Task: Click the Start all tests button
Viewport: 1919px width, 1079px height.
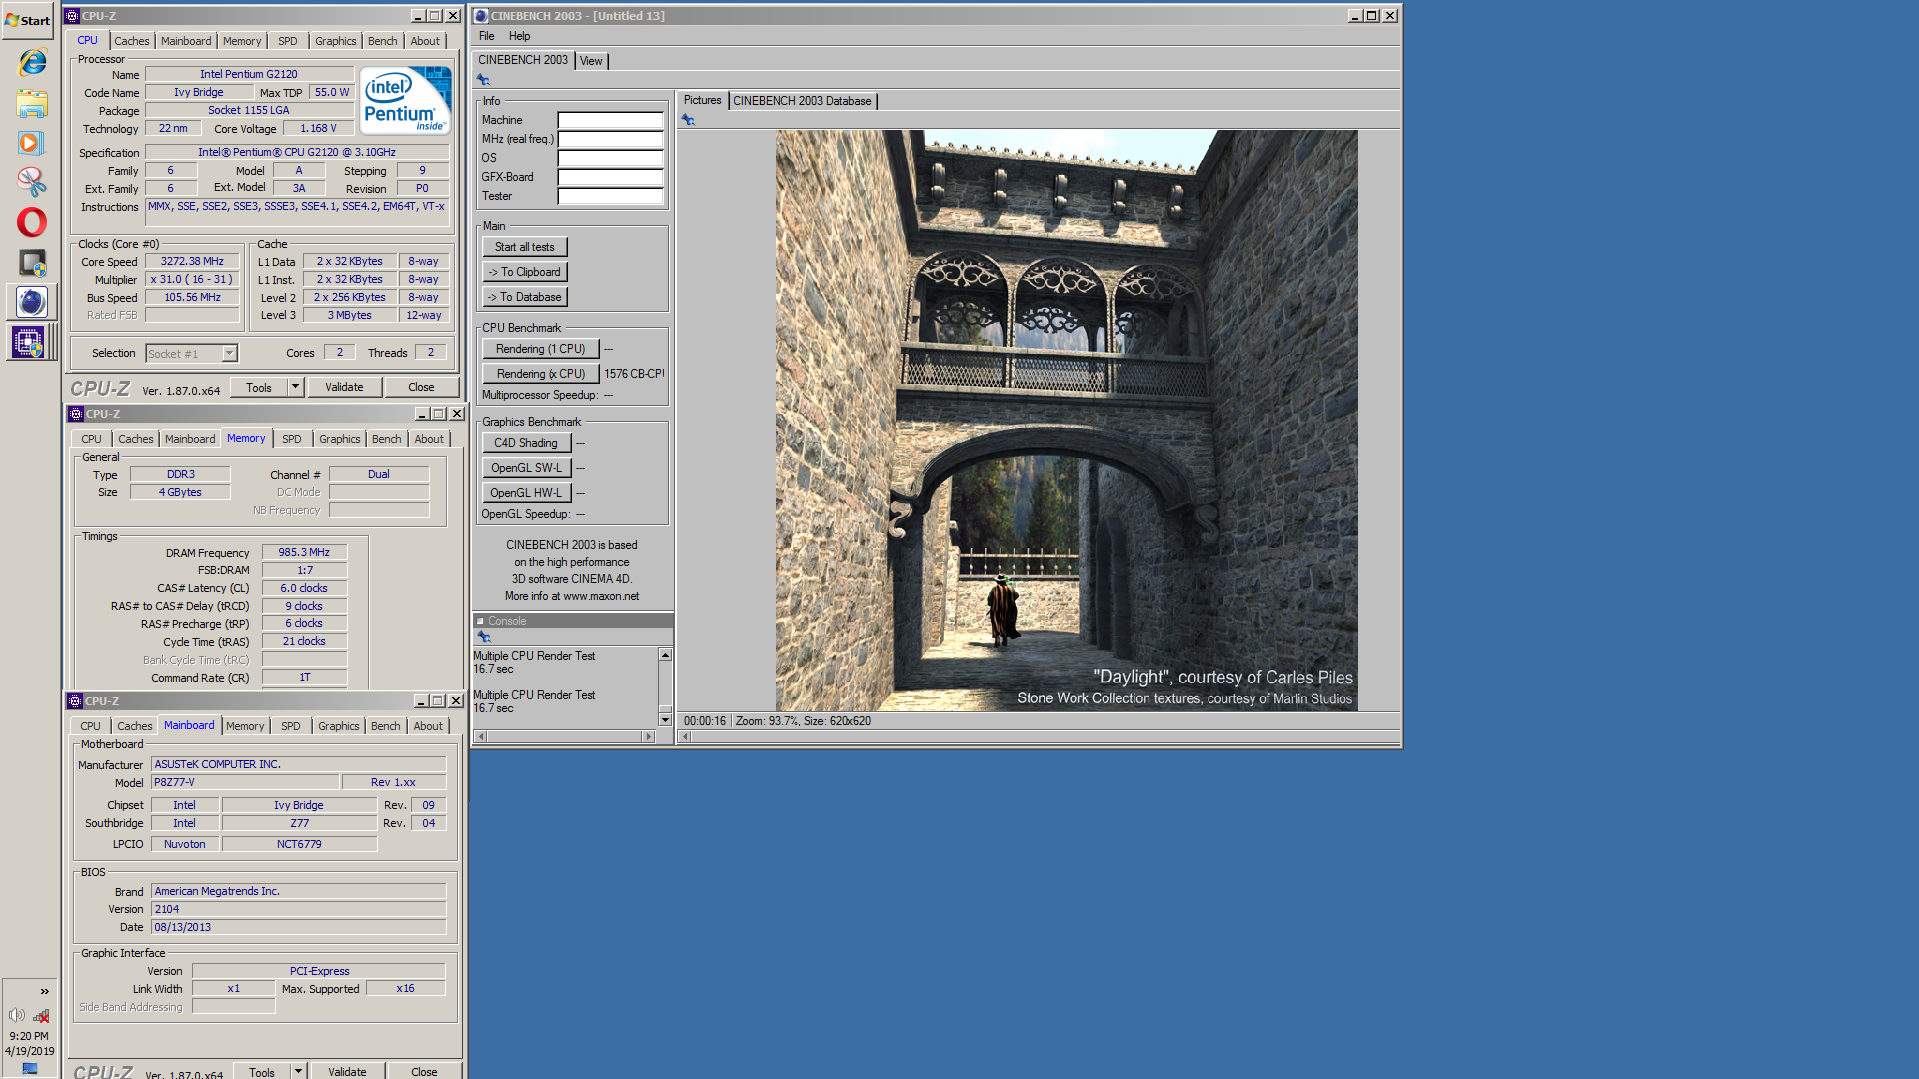Action: click(x=525, y=247)
